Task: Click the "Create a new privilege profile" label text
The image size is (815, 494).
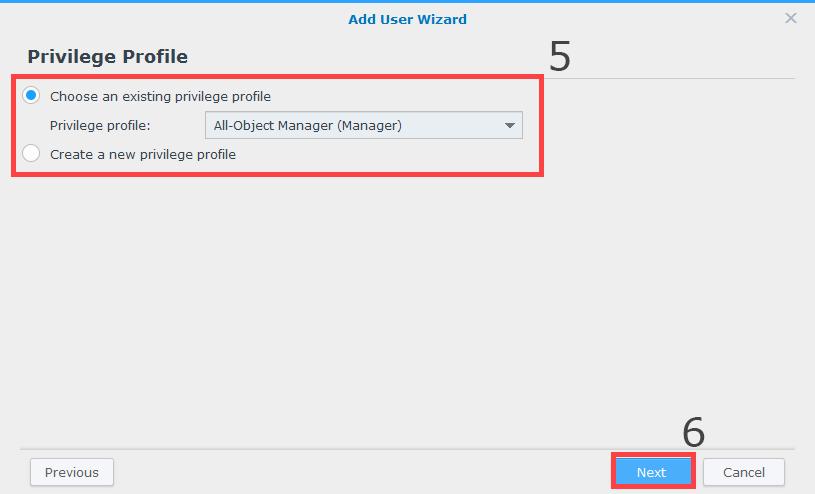Action: [x=143, y=154]
